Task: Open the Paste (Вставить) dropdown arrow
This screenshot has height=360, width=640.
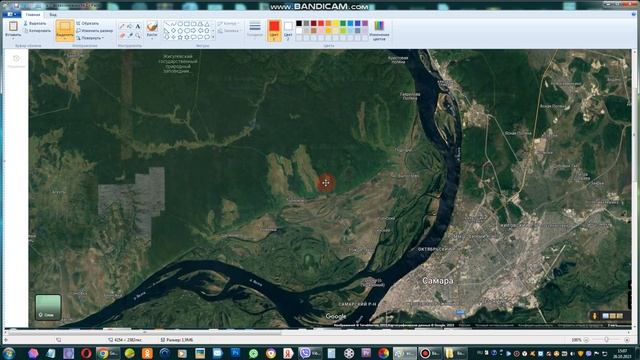Action: 13,38
